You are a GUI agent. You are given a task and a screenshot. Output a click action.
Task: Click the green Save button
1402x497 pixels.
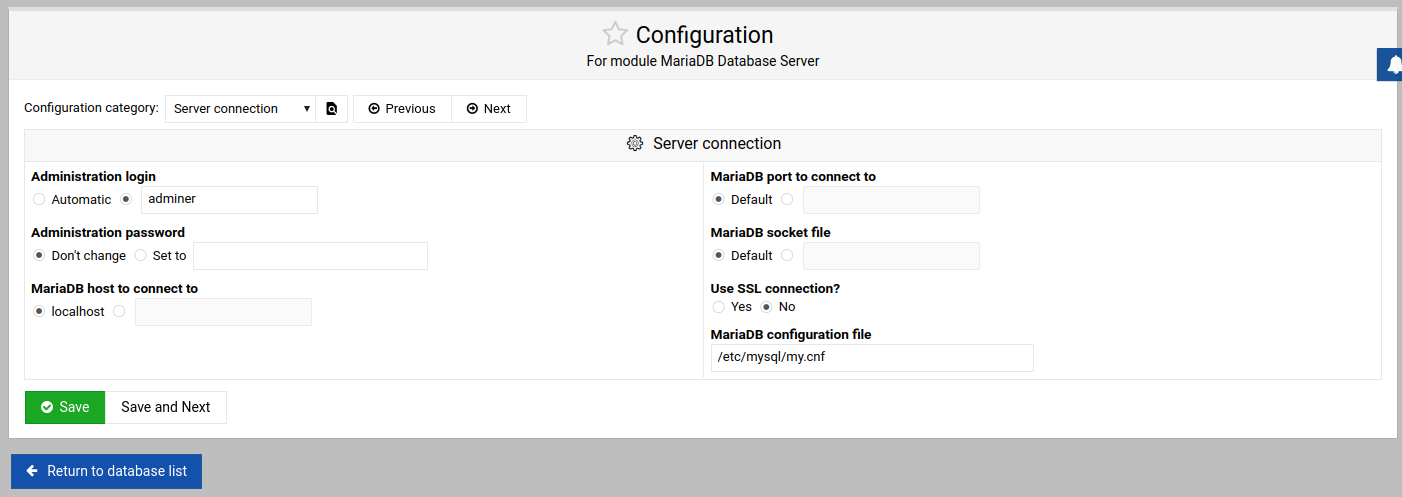click(x=65, y=407)
